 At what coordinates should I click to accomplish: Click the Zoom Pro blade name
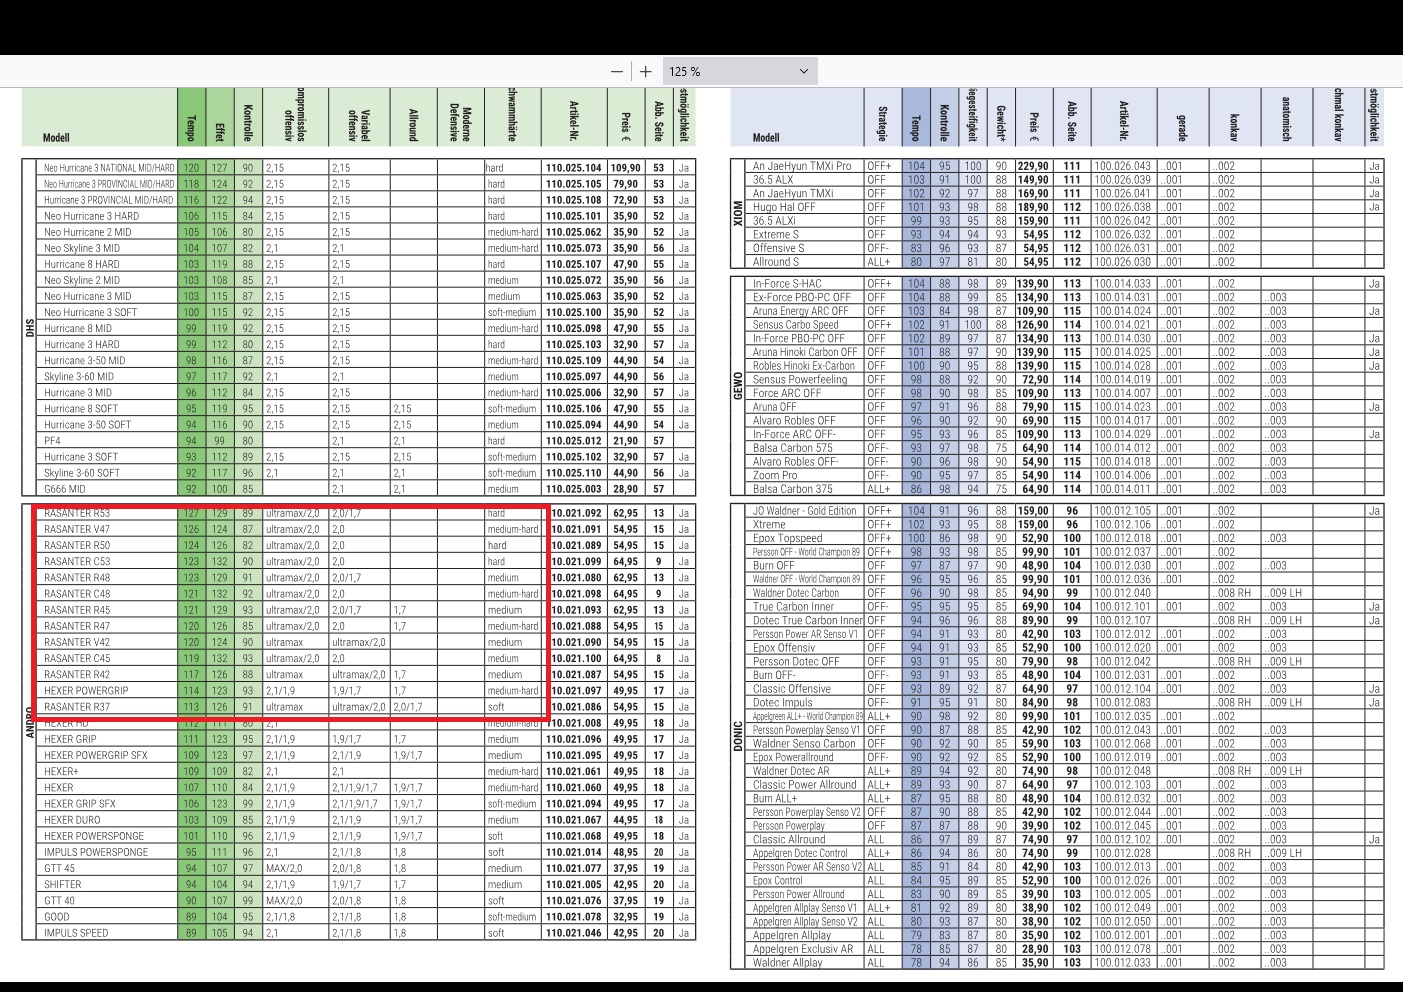pyautogui.click(x=775, y=475)
